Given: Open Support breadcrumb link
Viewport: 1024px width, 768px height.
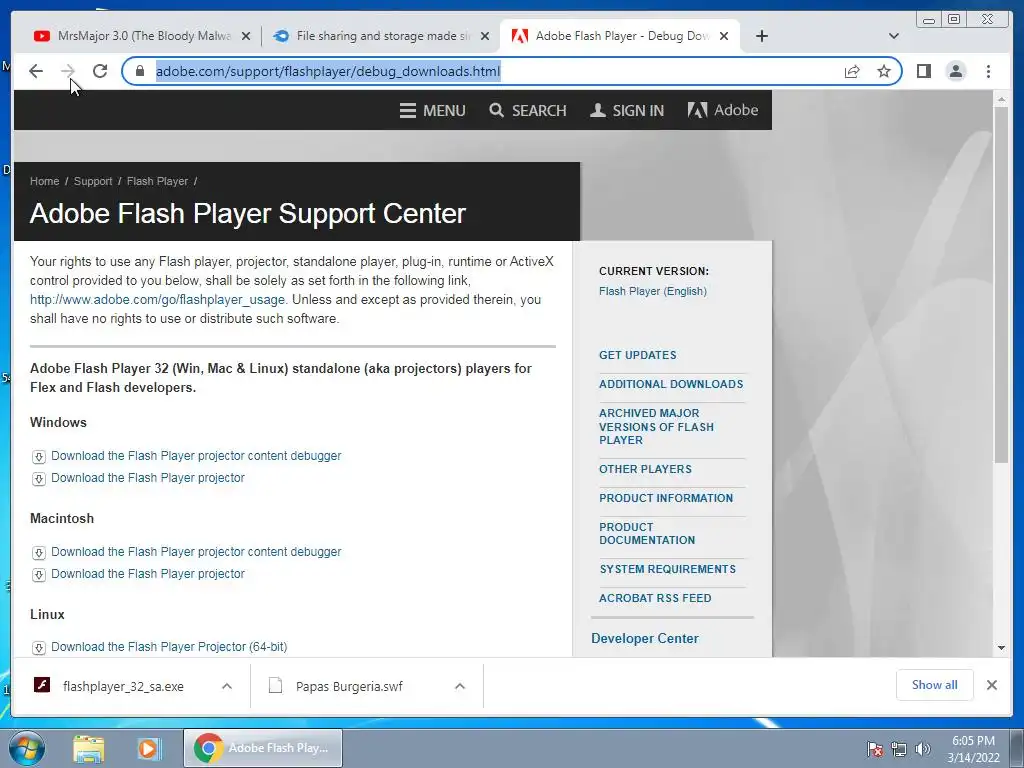Looking at the screenshot, I should click(x=93, y=181).
